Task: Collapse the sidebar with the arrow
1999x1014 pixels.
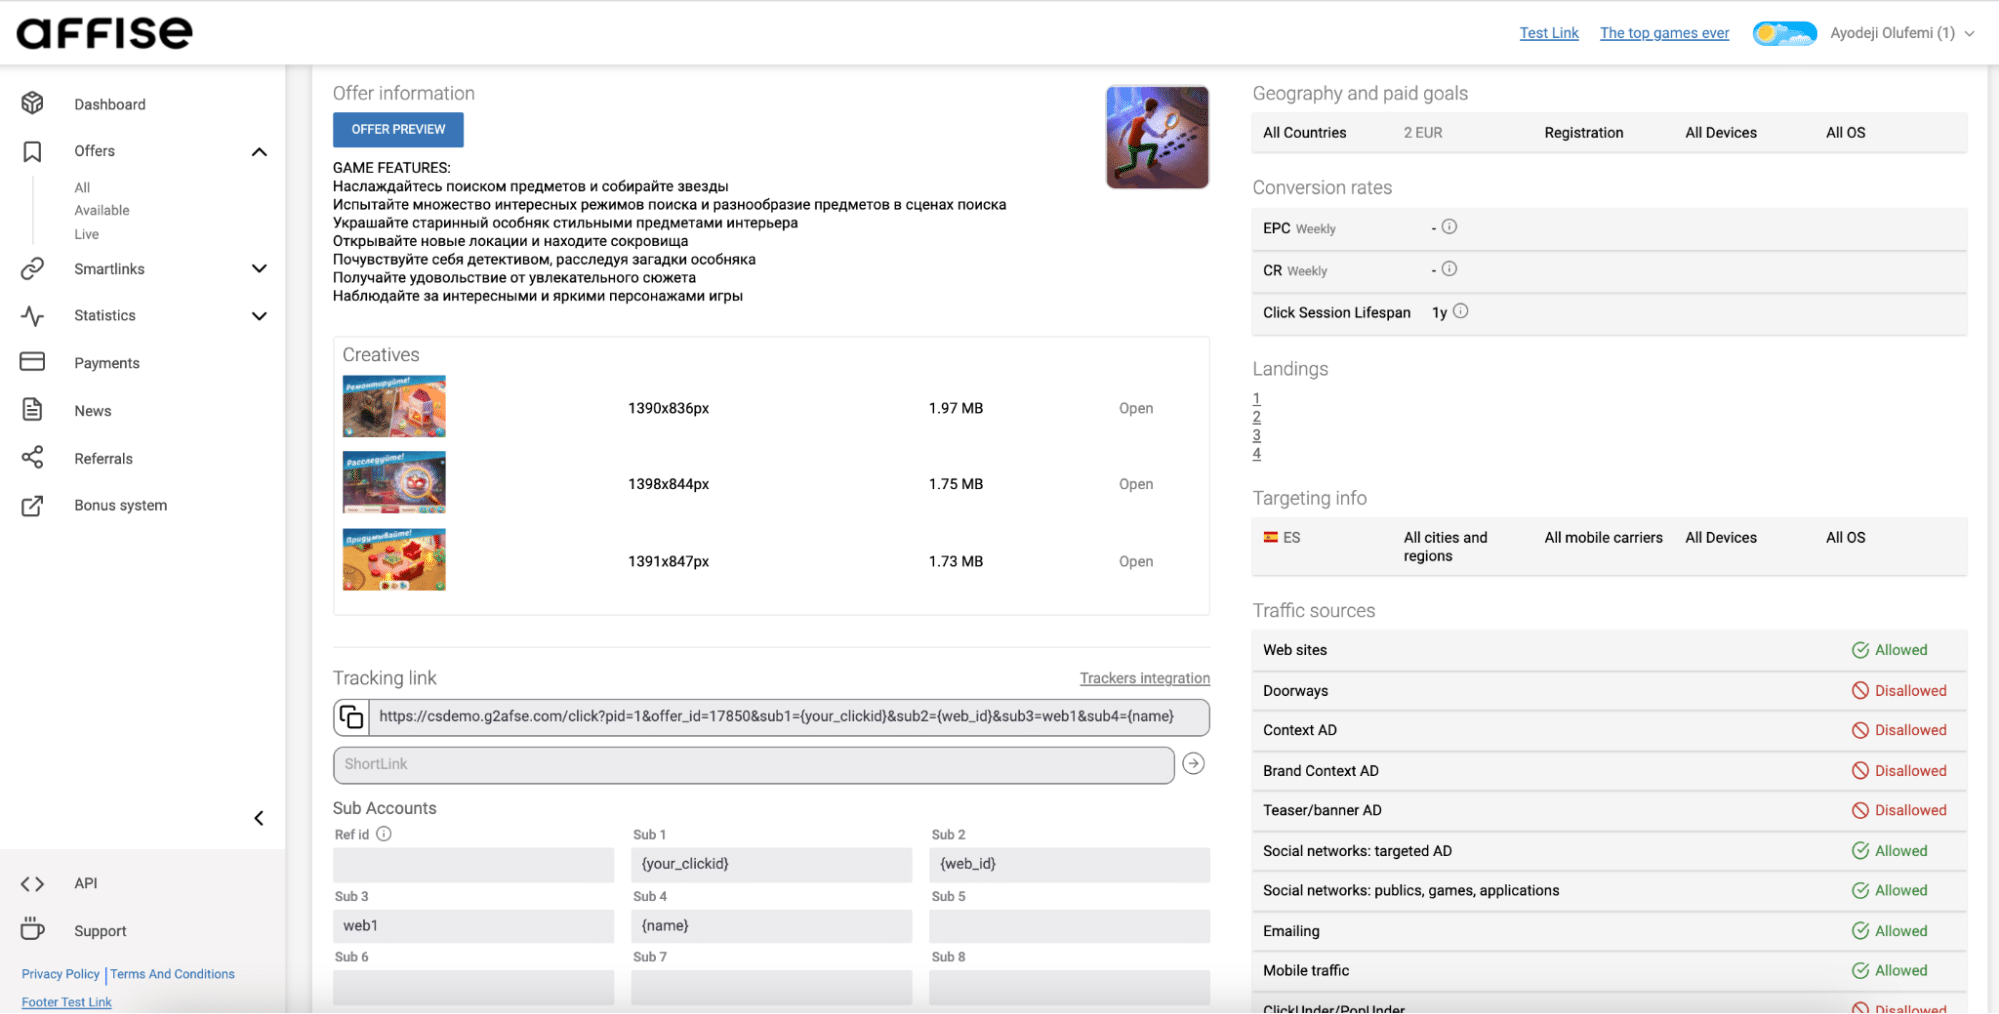Action: (x=259, y=818)
